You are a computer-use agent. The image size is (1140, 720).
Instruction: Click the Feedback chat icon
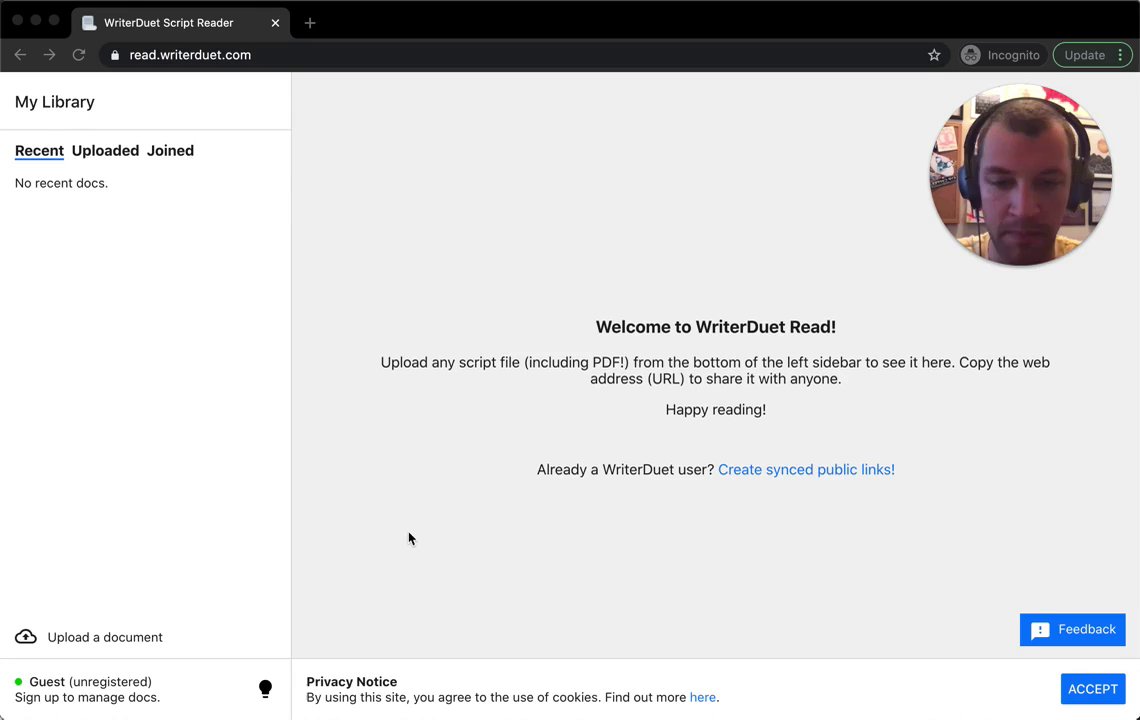pos(1040,631)
